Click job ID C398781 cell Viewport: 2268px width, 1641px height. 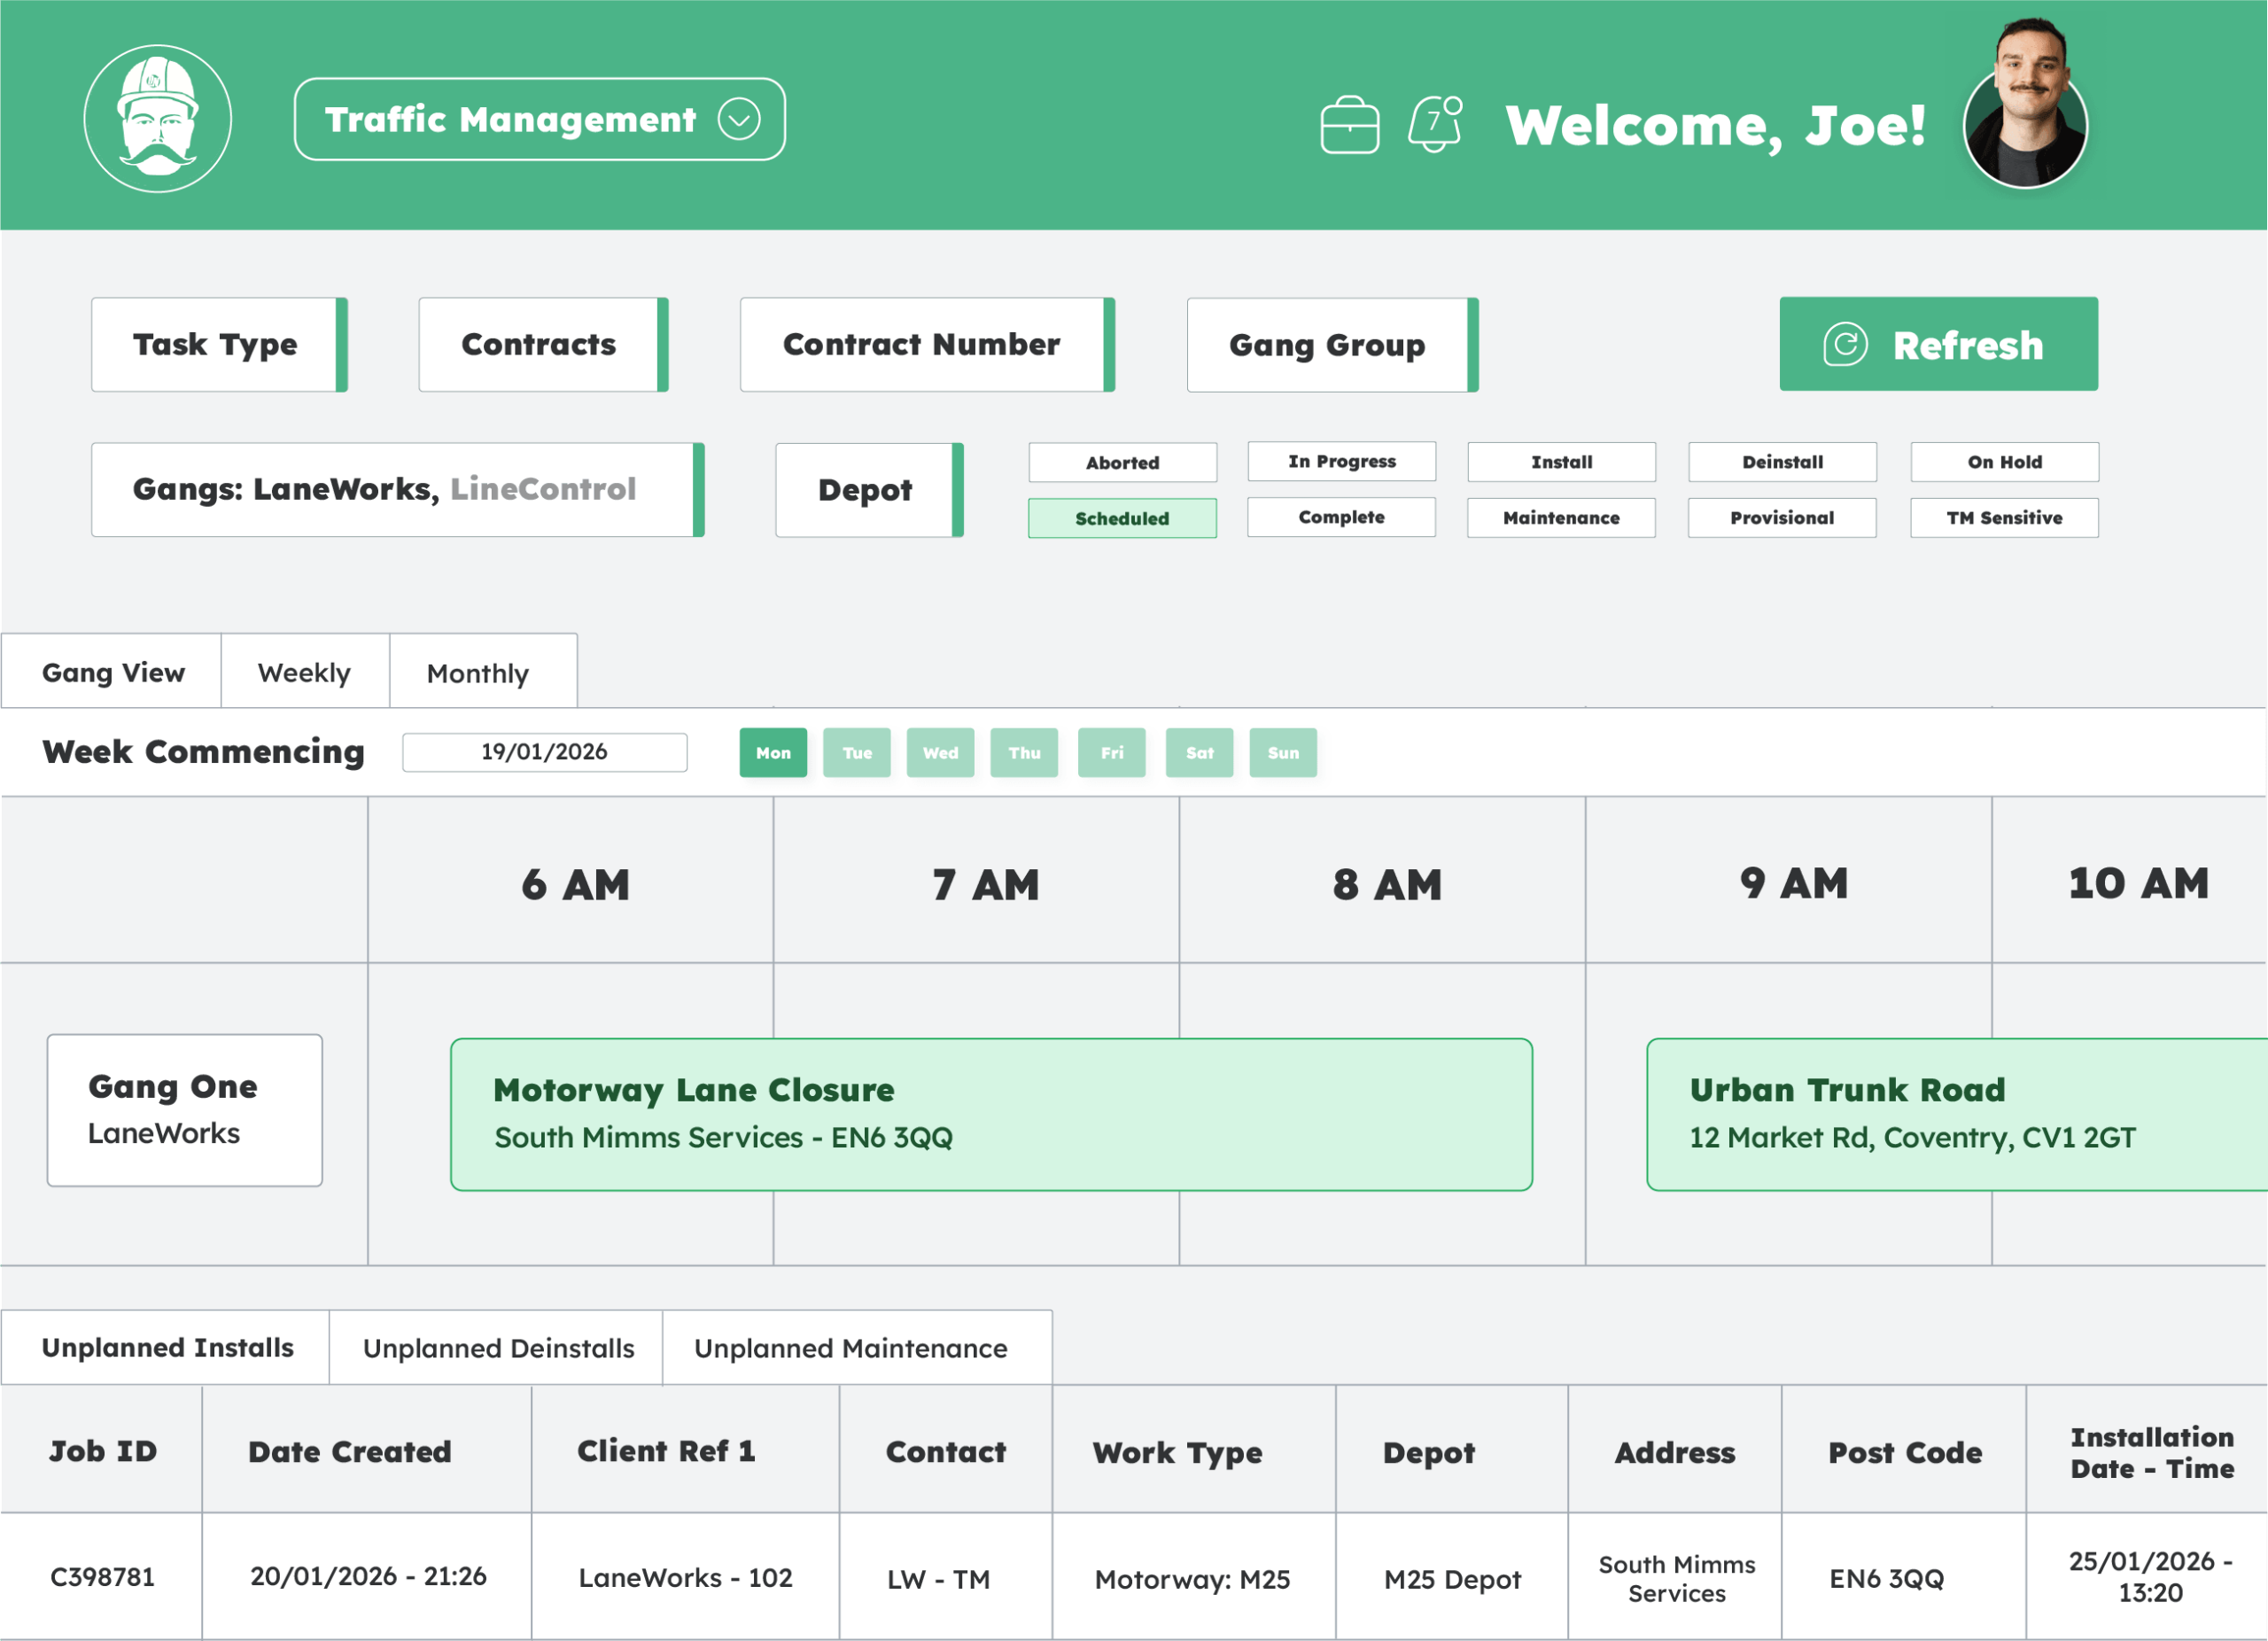(102, 1576)
